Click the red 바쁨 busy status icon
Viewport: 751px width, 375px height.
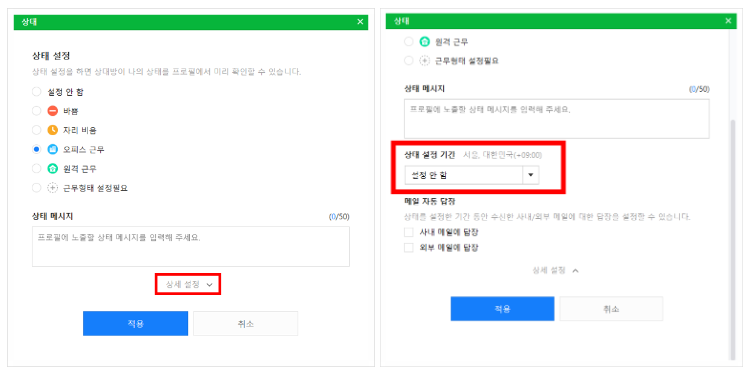(53, 111)
